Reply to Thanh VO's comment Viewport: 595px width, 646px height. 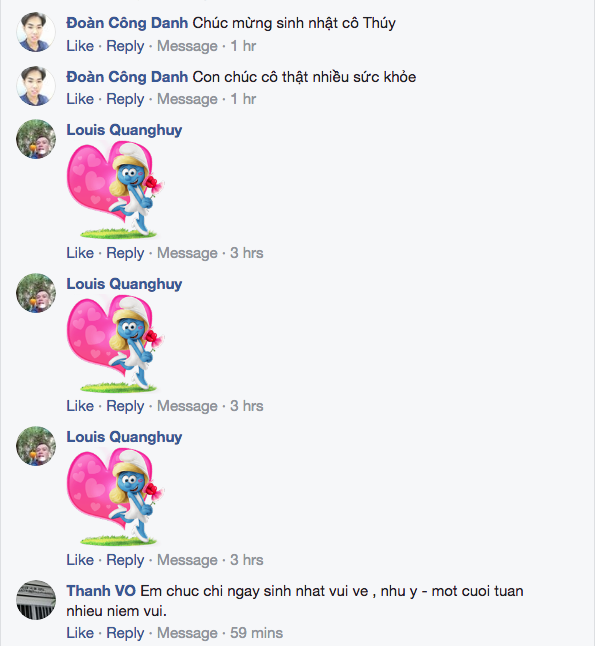coord(125,633)
